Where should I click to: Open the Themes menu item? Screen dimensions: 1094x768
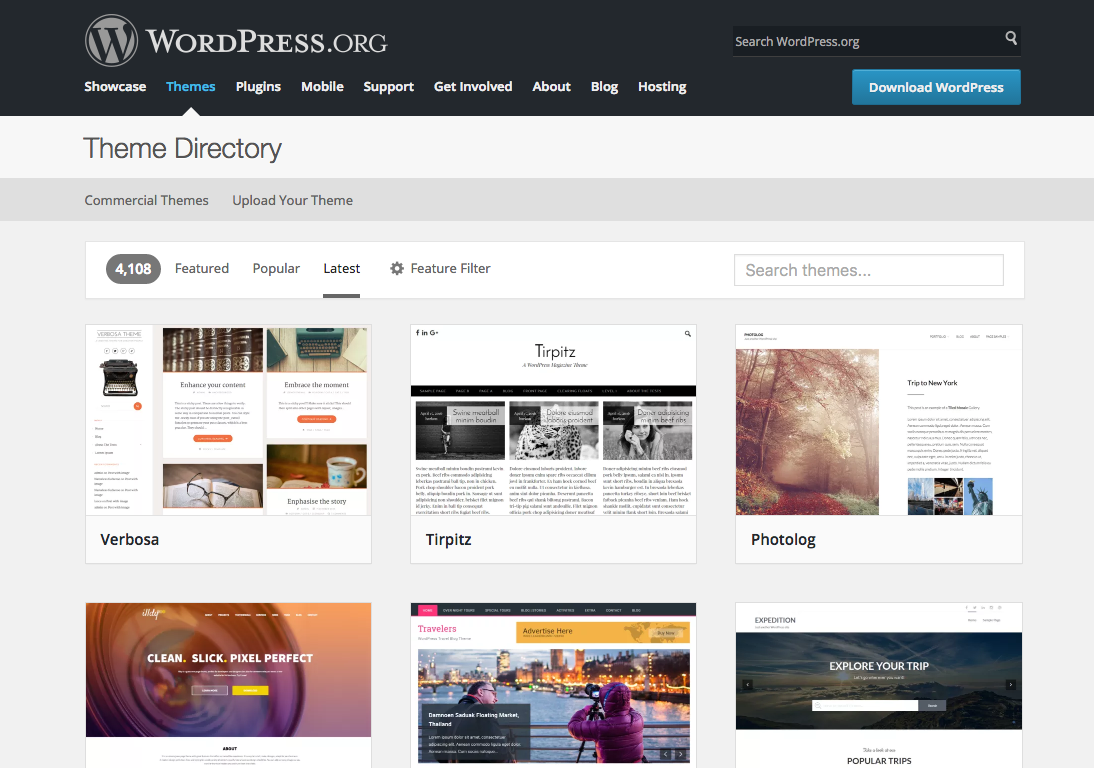click(190, 86)
